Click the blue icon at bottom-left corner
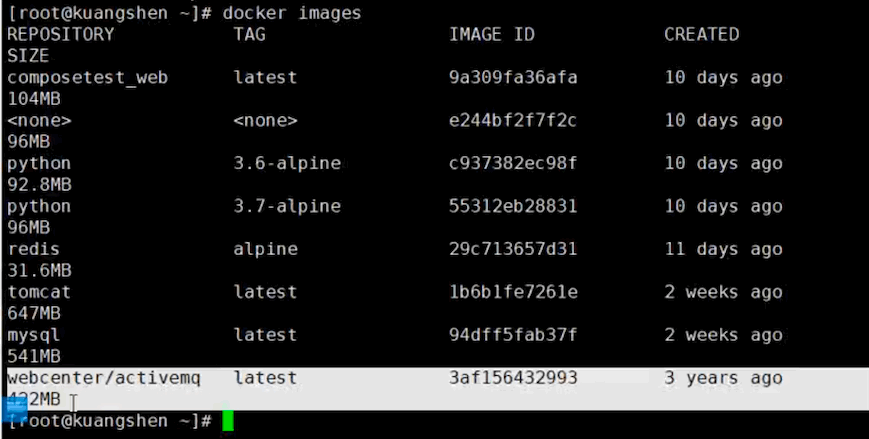The height and width of the screenshot is (439, 869). 14,410
